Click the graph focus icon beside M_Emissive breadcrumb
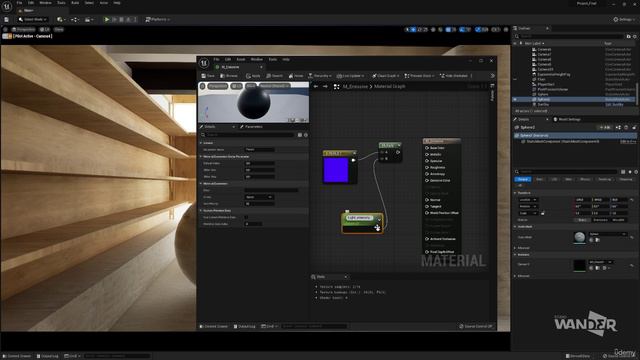Screen dimensions: 640x360 point(336,87)
